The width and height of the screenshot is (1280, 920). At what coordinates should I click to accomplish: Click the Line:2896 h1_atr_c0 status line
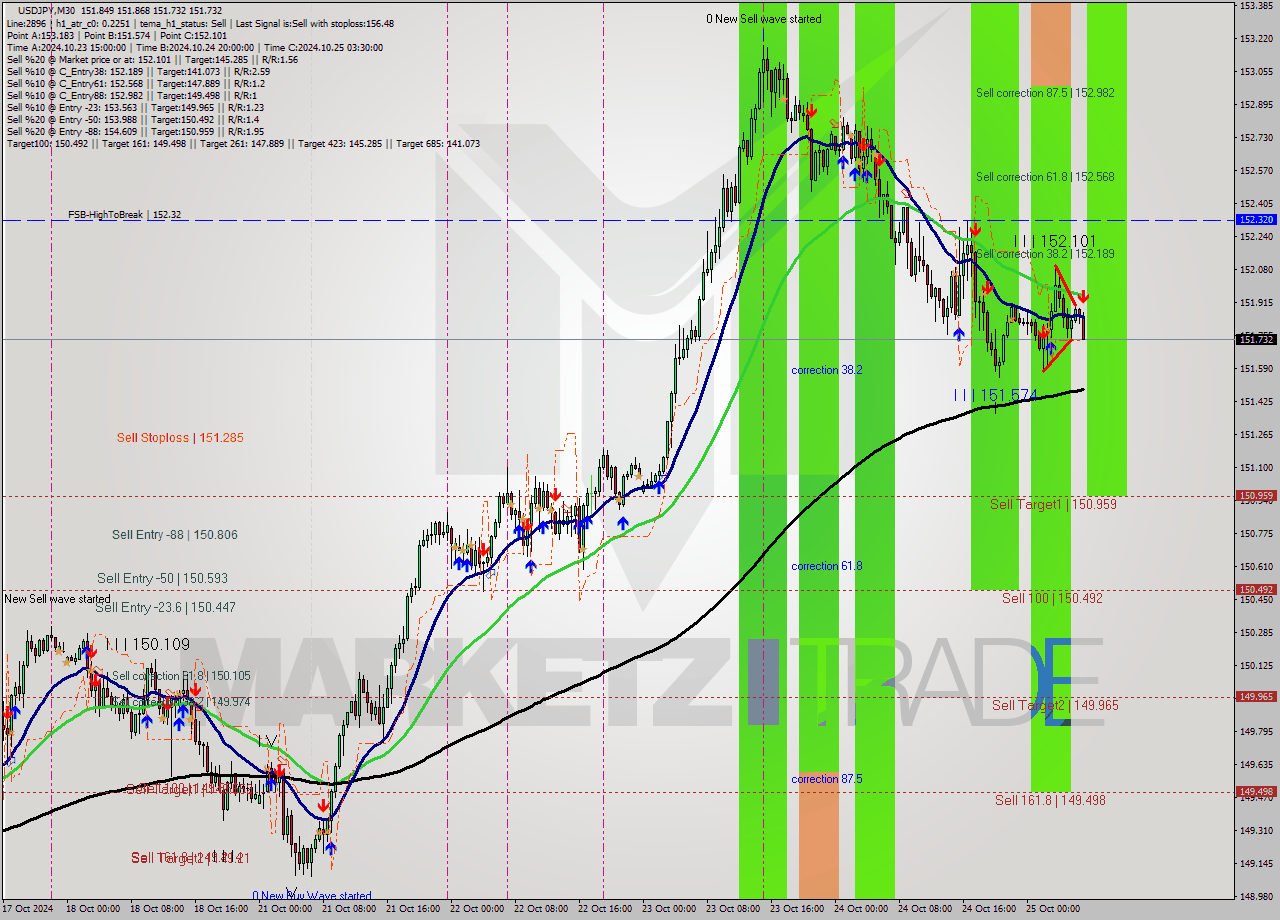pos(200,23)
